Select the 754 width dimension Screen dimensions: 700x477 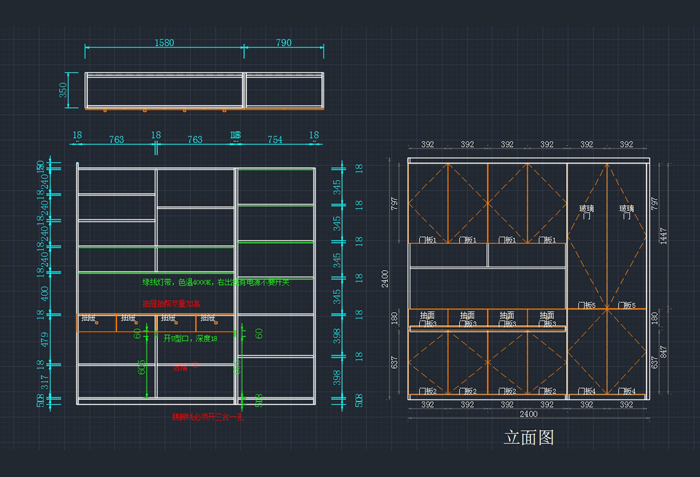click(275, 140)
